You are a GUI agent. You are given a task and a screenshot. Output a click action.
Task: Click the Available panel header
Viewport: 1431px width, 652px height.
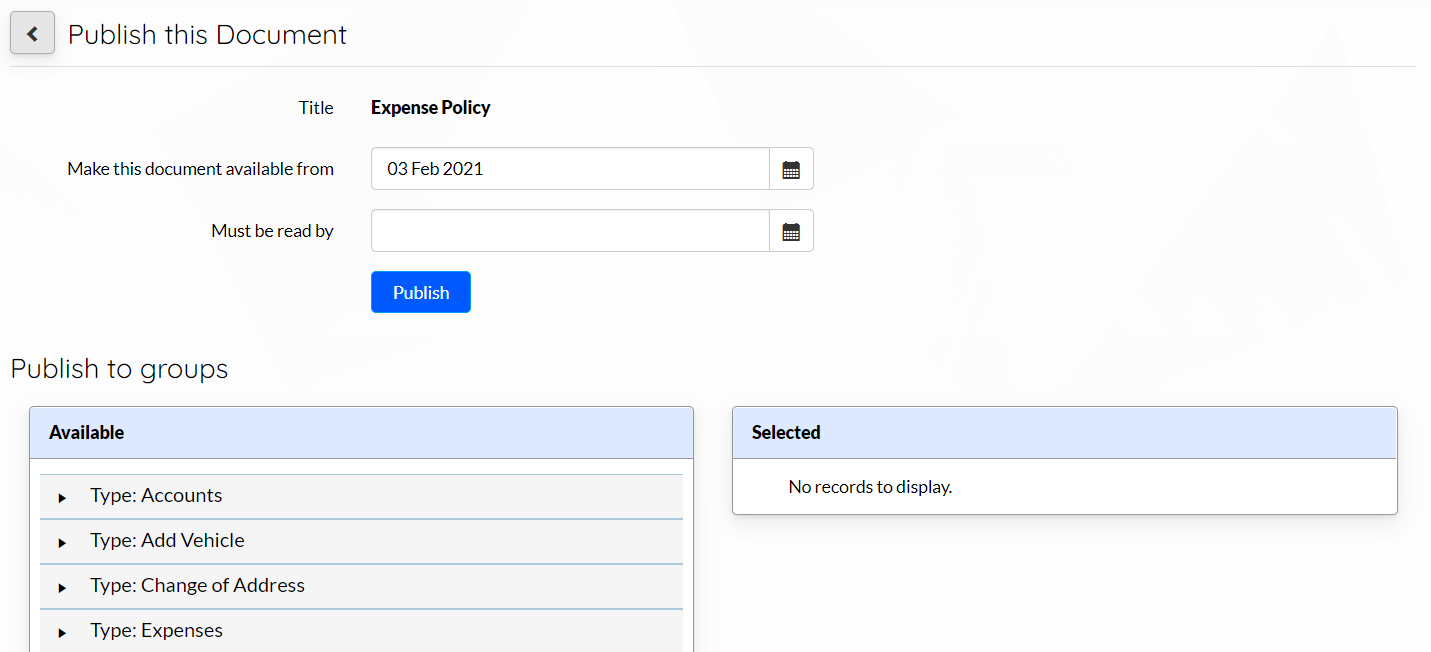click(361, 433)
